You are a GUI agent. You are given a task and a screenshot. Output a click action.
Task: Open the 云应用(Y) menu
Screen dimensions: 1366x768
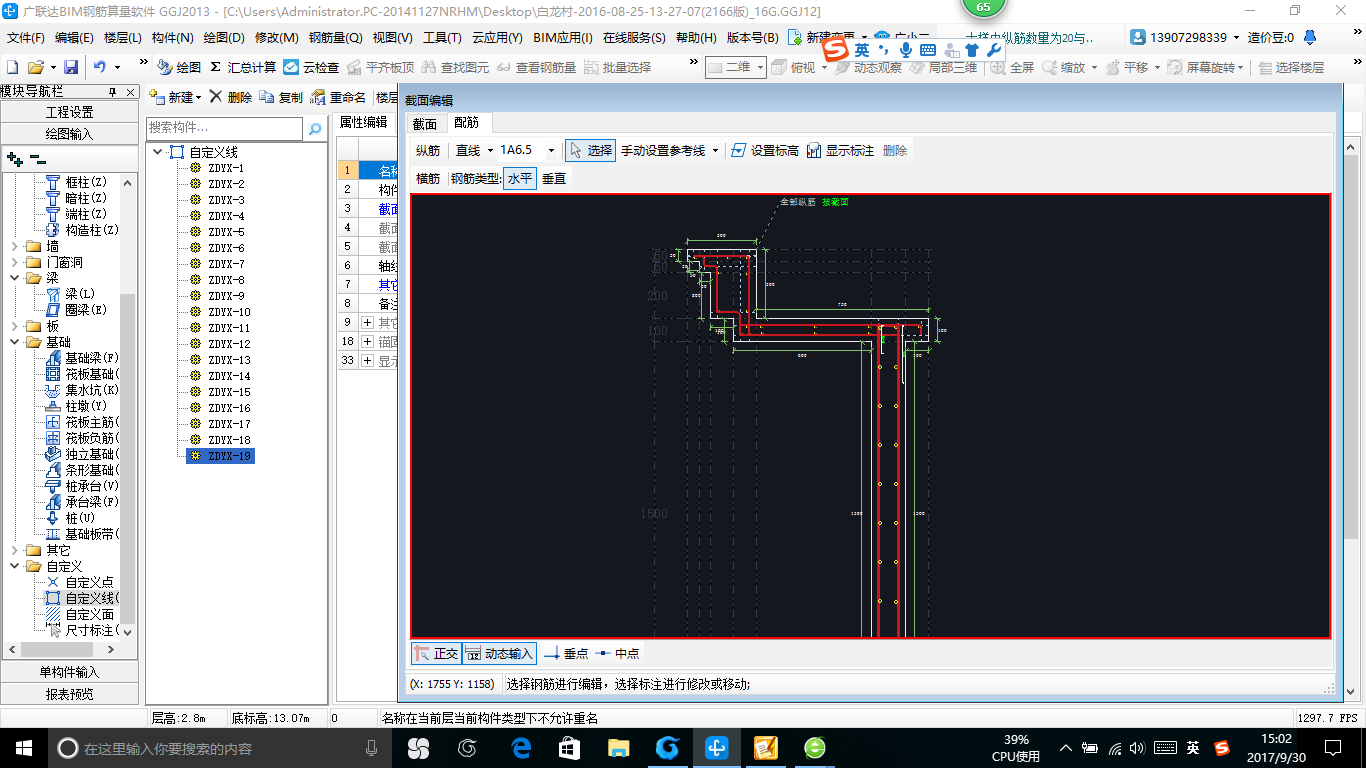point(497,37)
